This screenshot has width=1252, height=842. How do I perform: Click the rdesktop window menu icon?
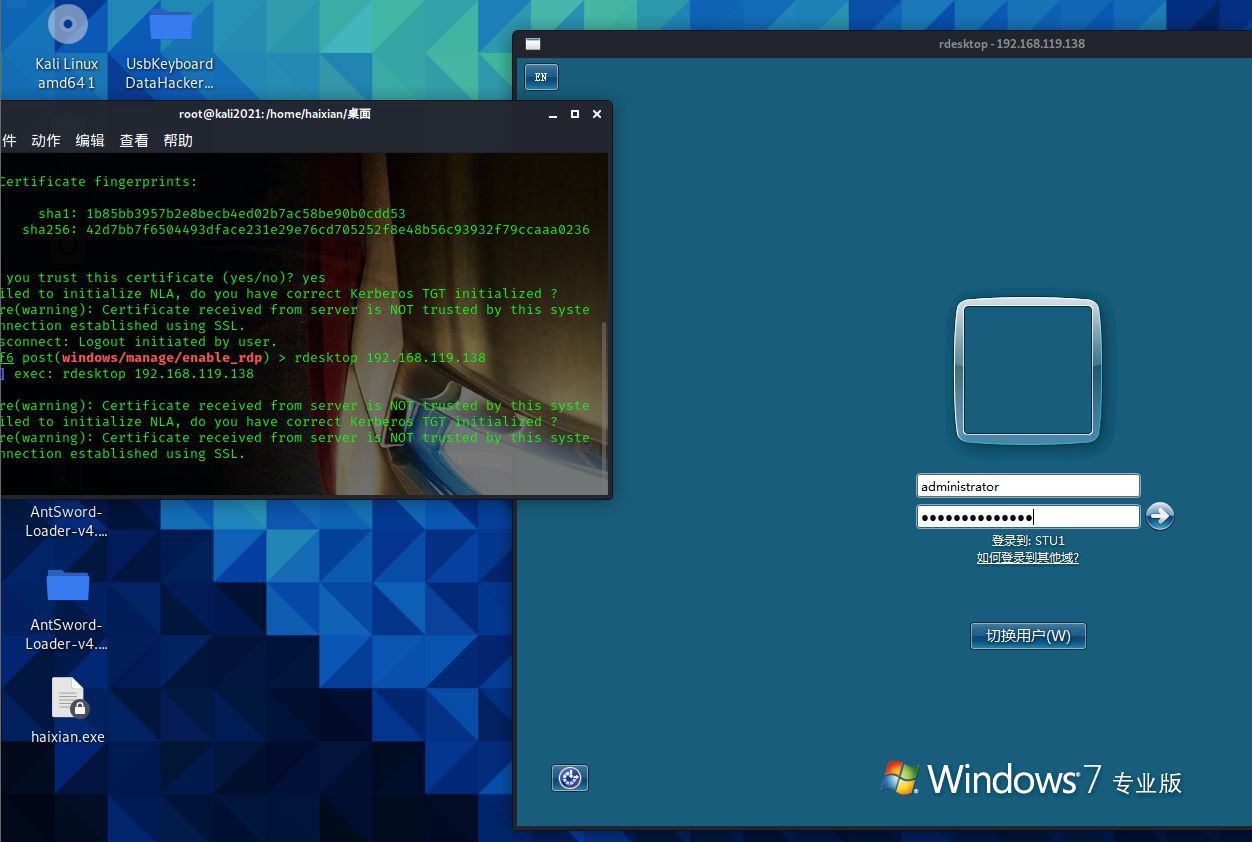[533, 44]
